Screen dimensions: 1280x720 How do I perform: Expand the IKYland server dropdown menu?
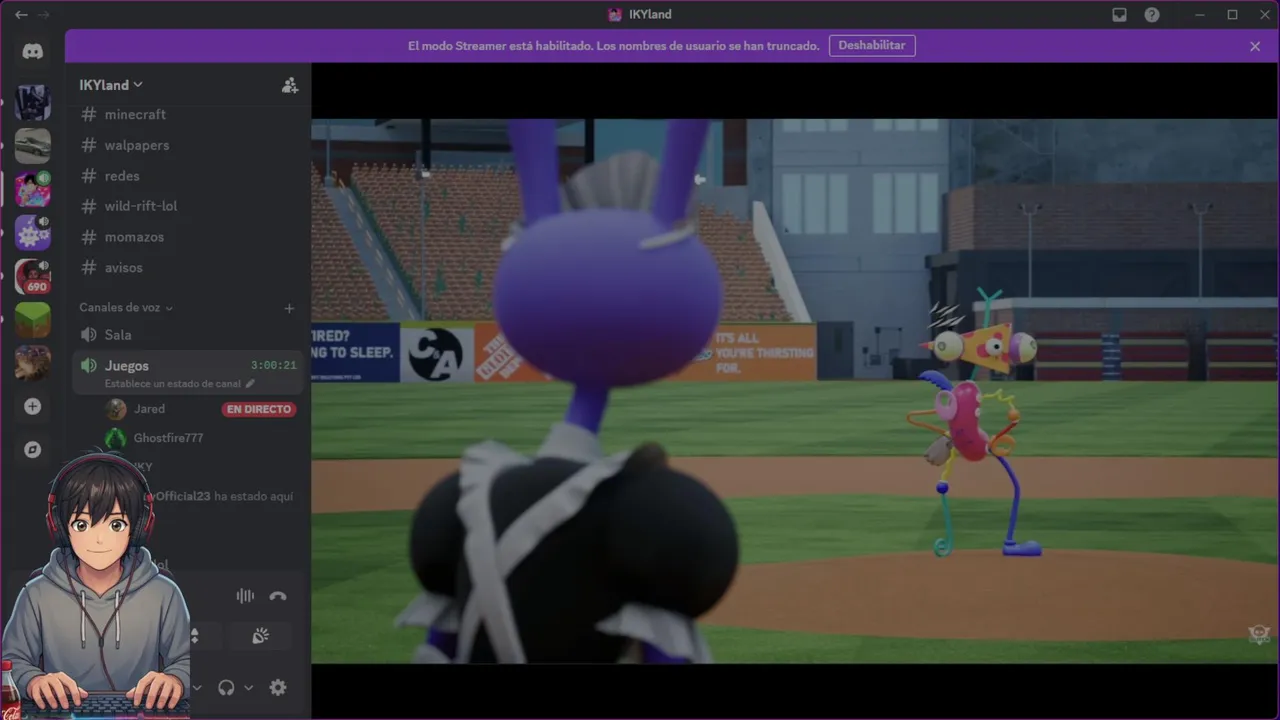pyautogui.click(x=111, y=85)
